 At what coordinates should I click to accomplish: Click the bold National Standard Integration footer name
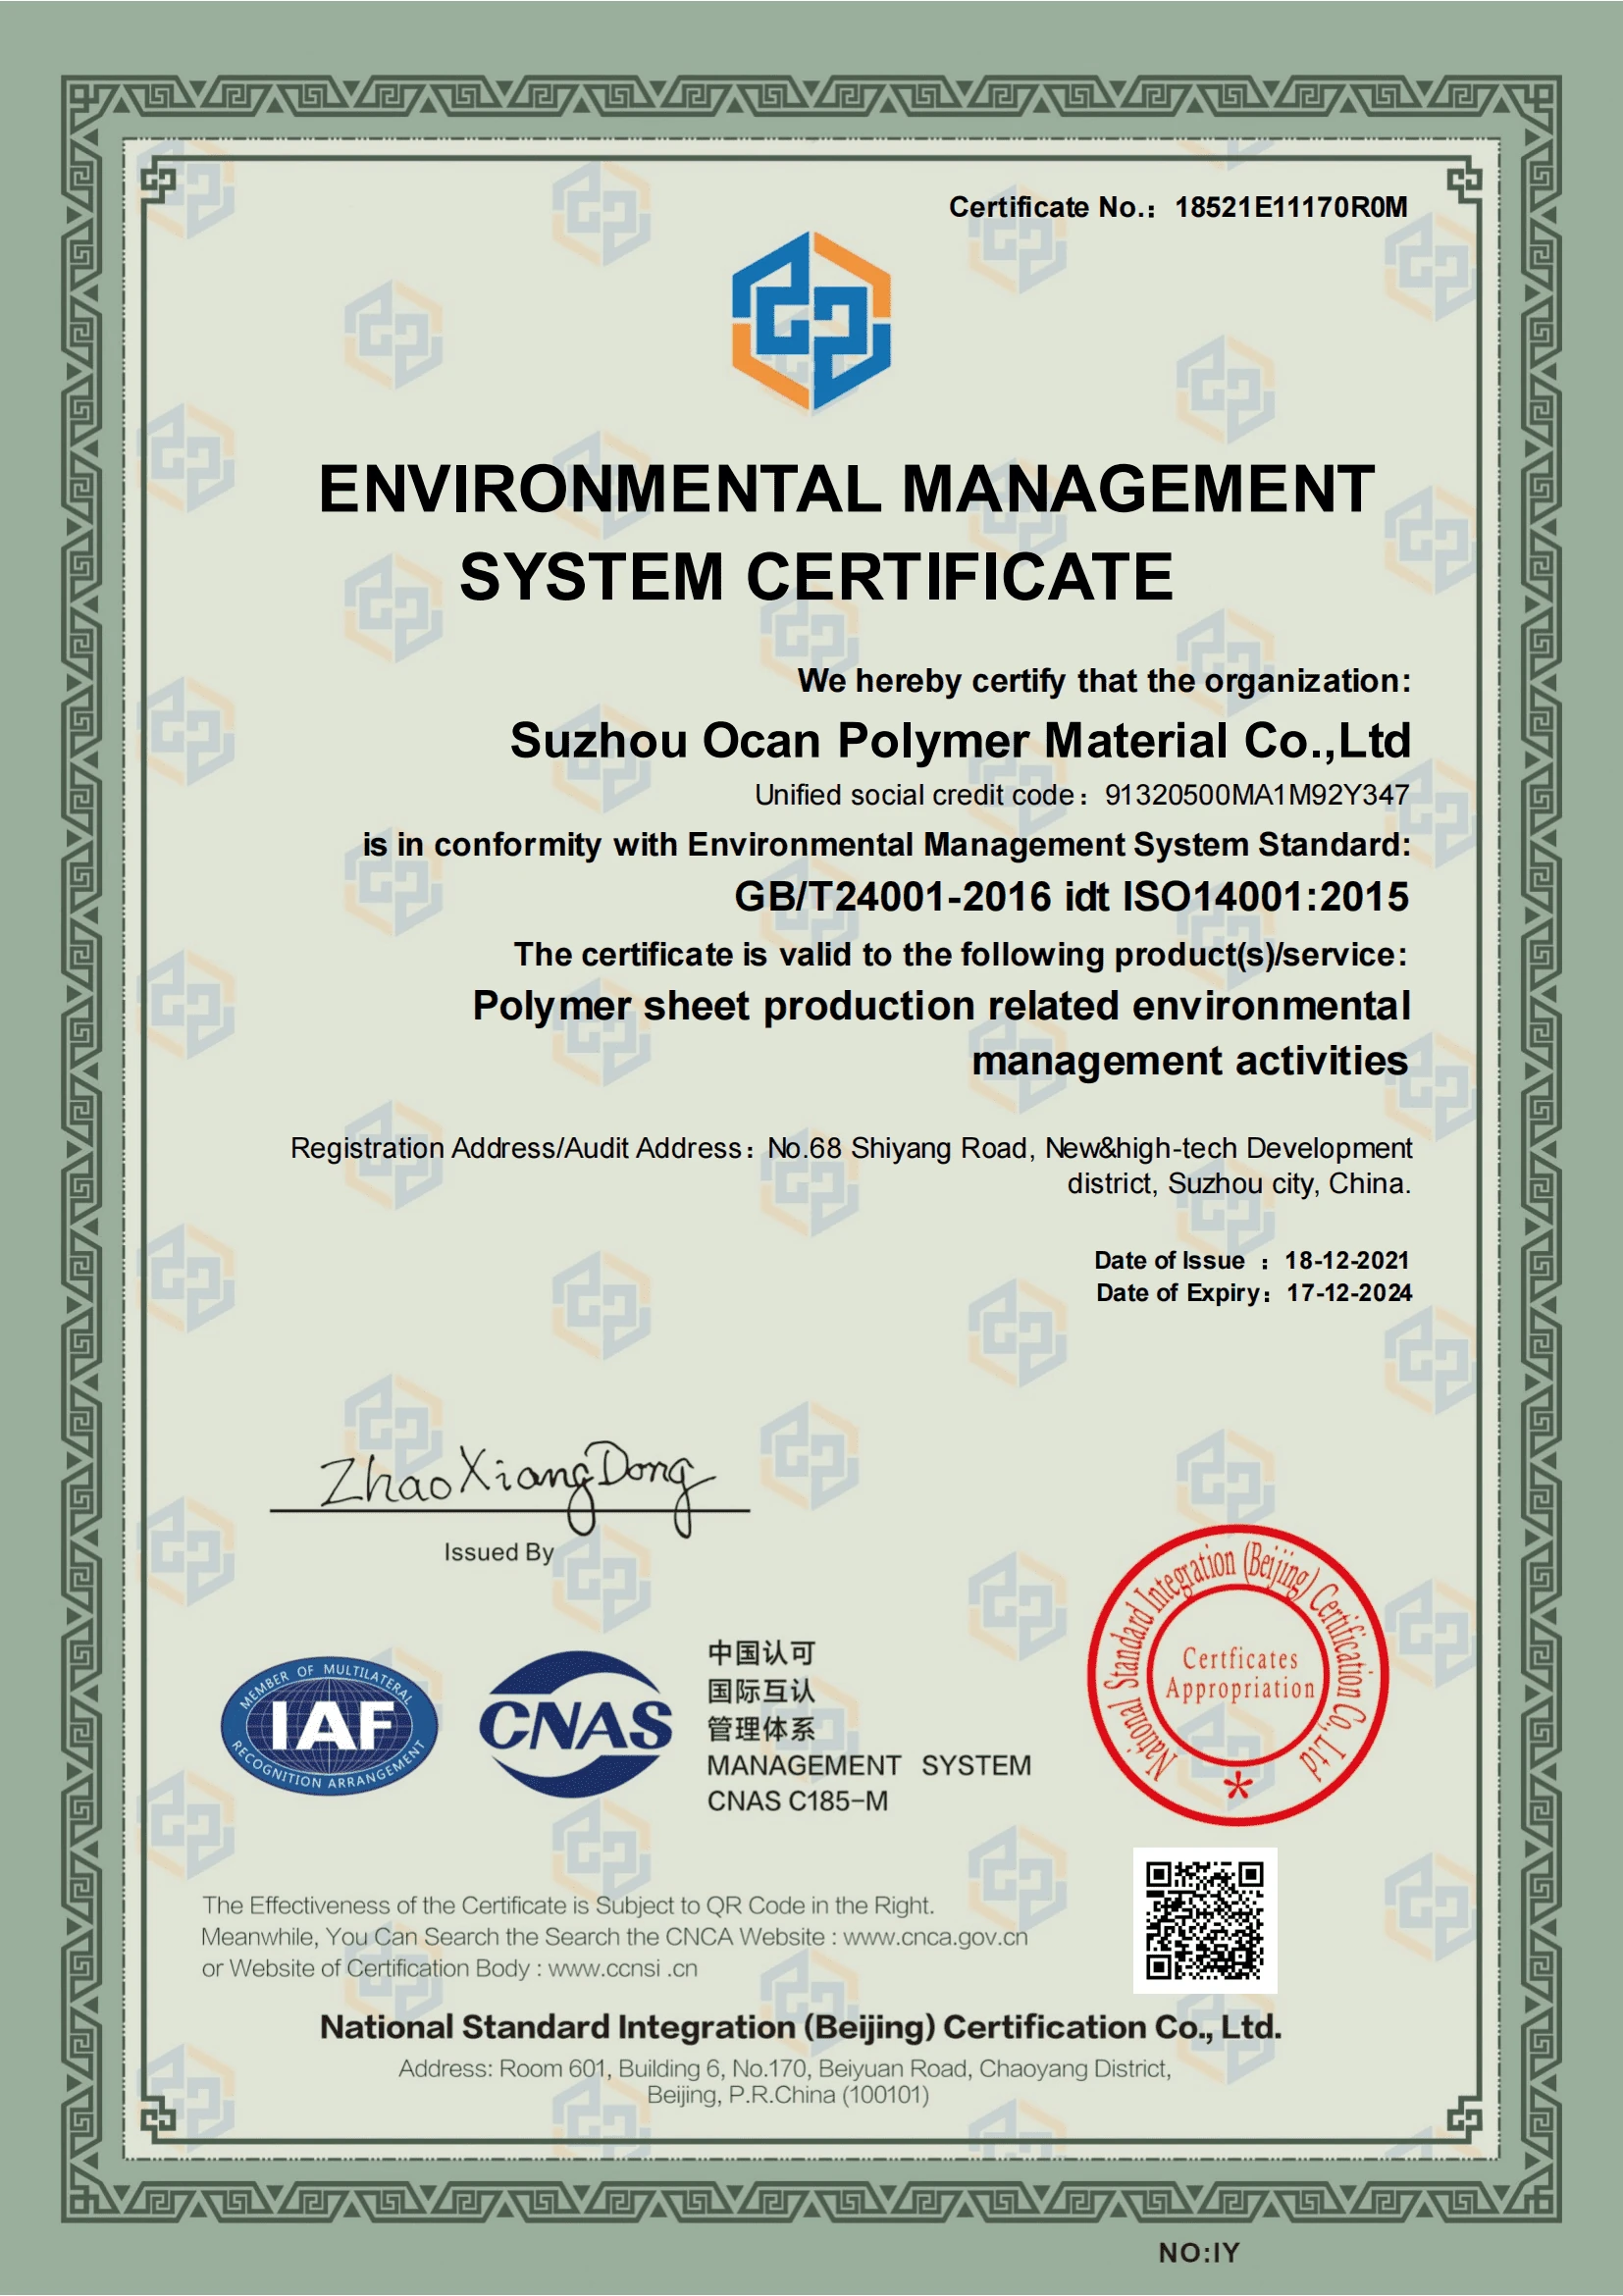click(800, 2027)
